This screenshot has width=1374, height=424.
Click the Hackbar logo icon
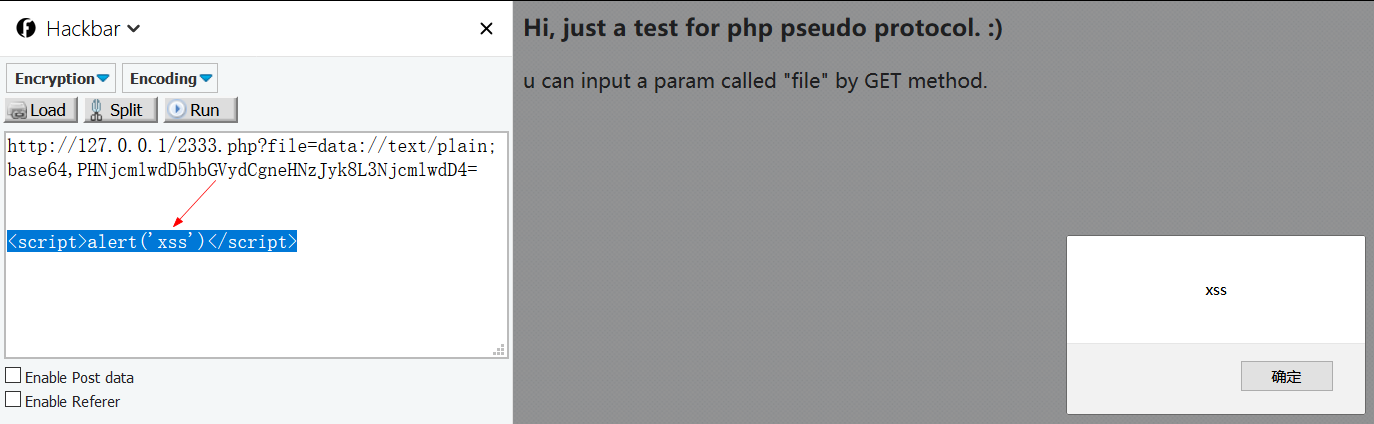[26, 28]
